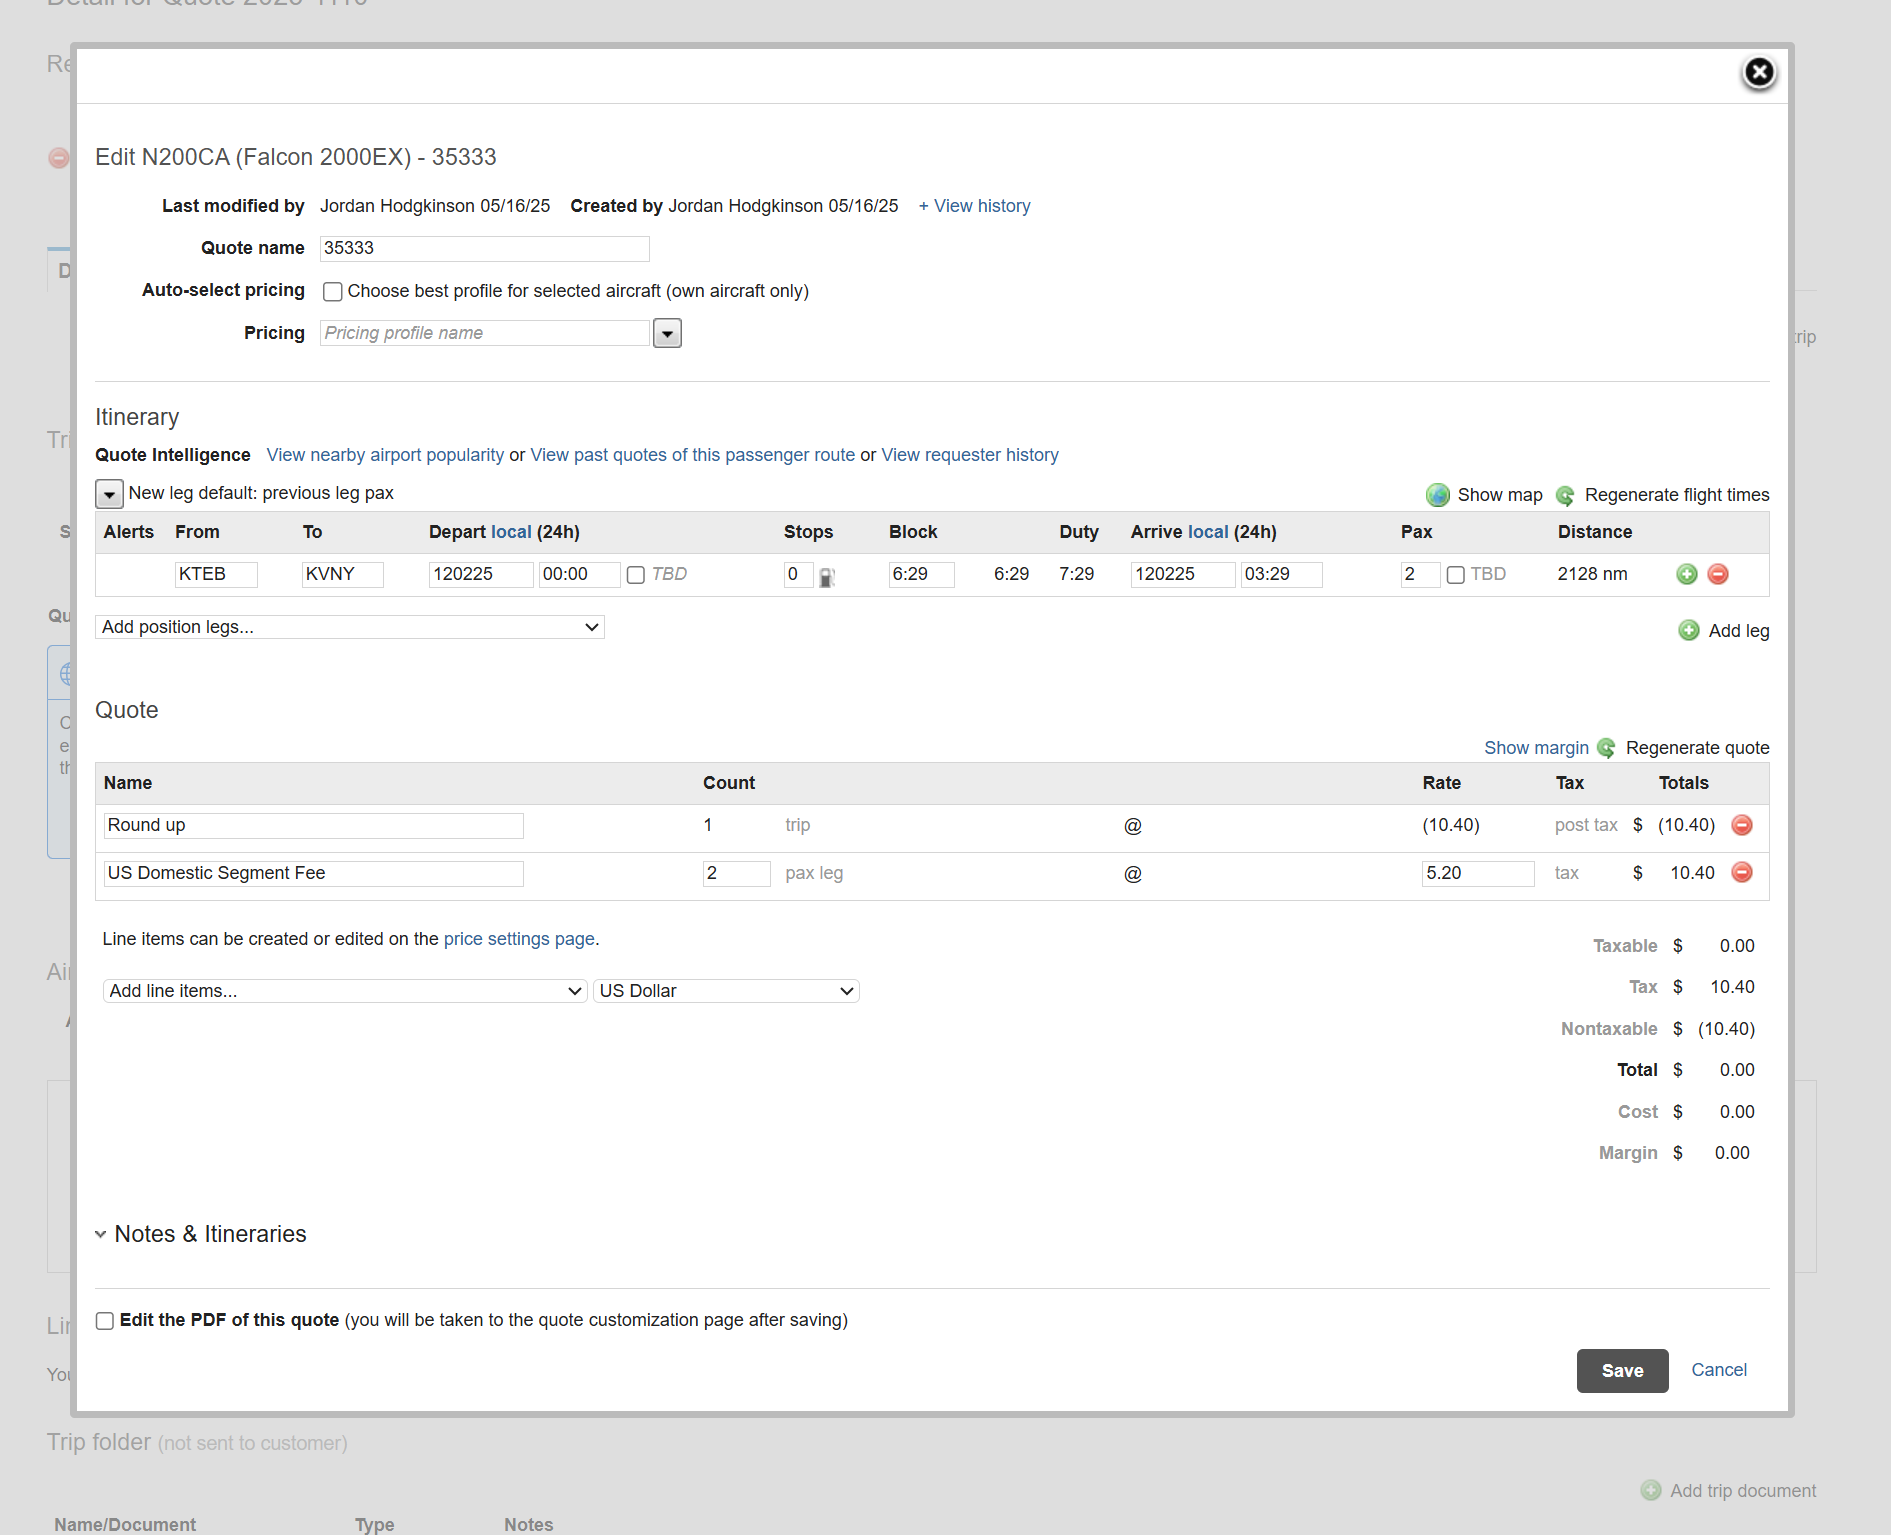Image resolution: width=1891 pixels, height=1535 pixels.
Task: Click the departure time field 00:00
Action: pos(579,575)
